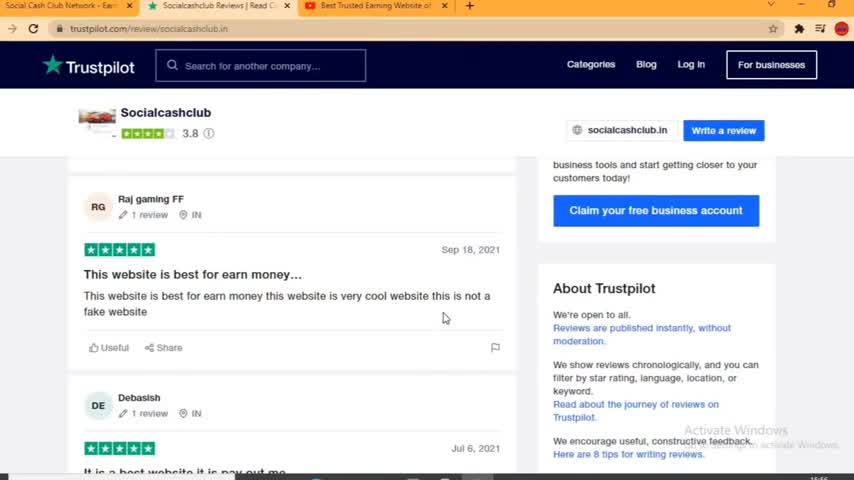Open the Log in menu item

(x=691, y=64)
